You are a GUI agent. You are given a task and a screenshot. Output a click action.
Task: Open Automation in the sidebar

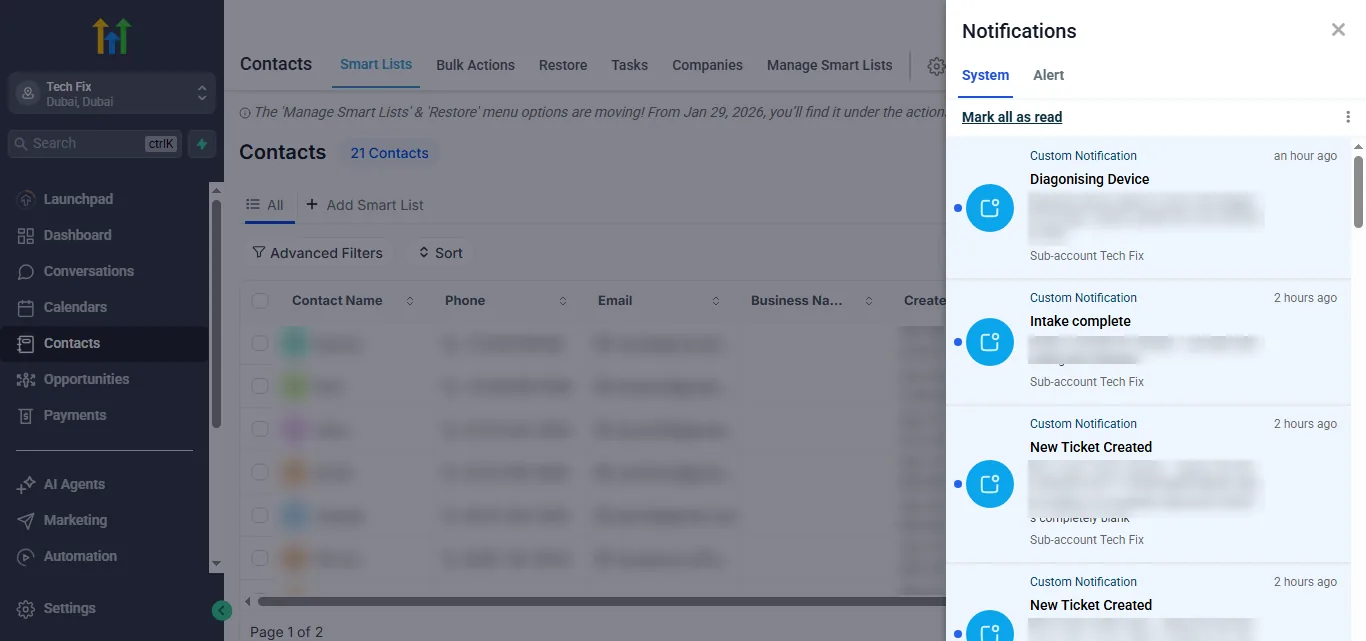pos(104,556)
